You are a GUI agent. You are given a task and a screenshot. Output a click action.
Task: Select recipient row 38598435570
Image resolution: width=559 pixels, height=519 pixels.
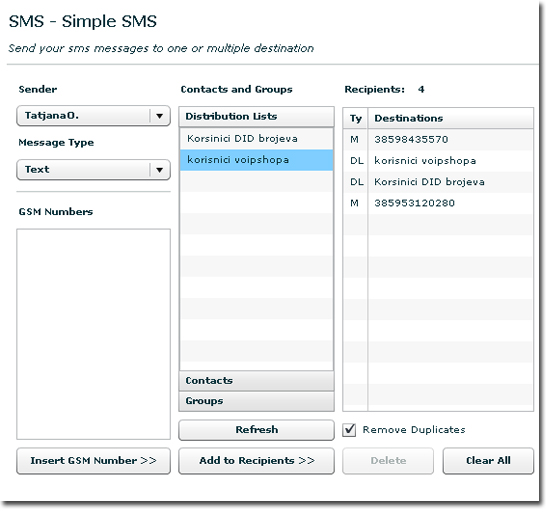pyautogui.click(x=438, y=140)
